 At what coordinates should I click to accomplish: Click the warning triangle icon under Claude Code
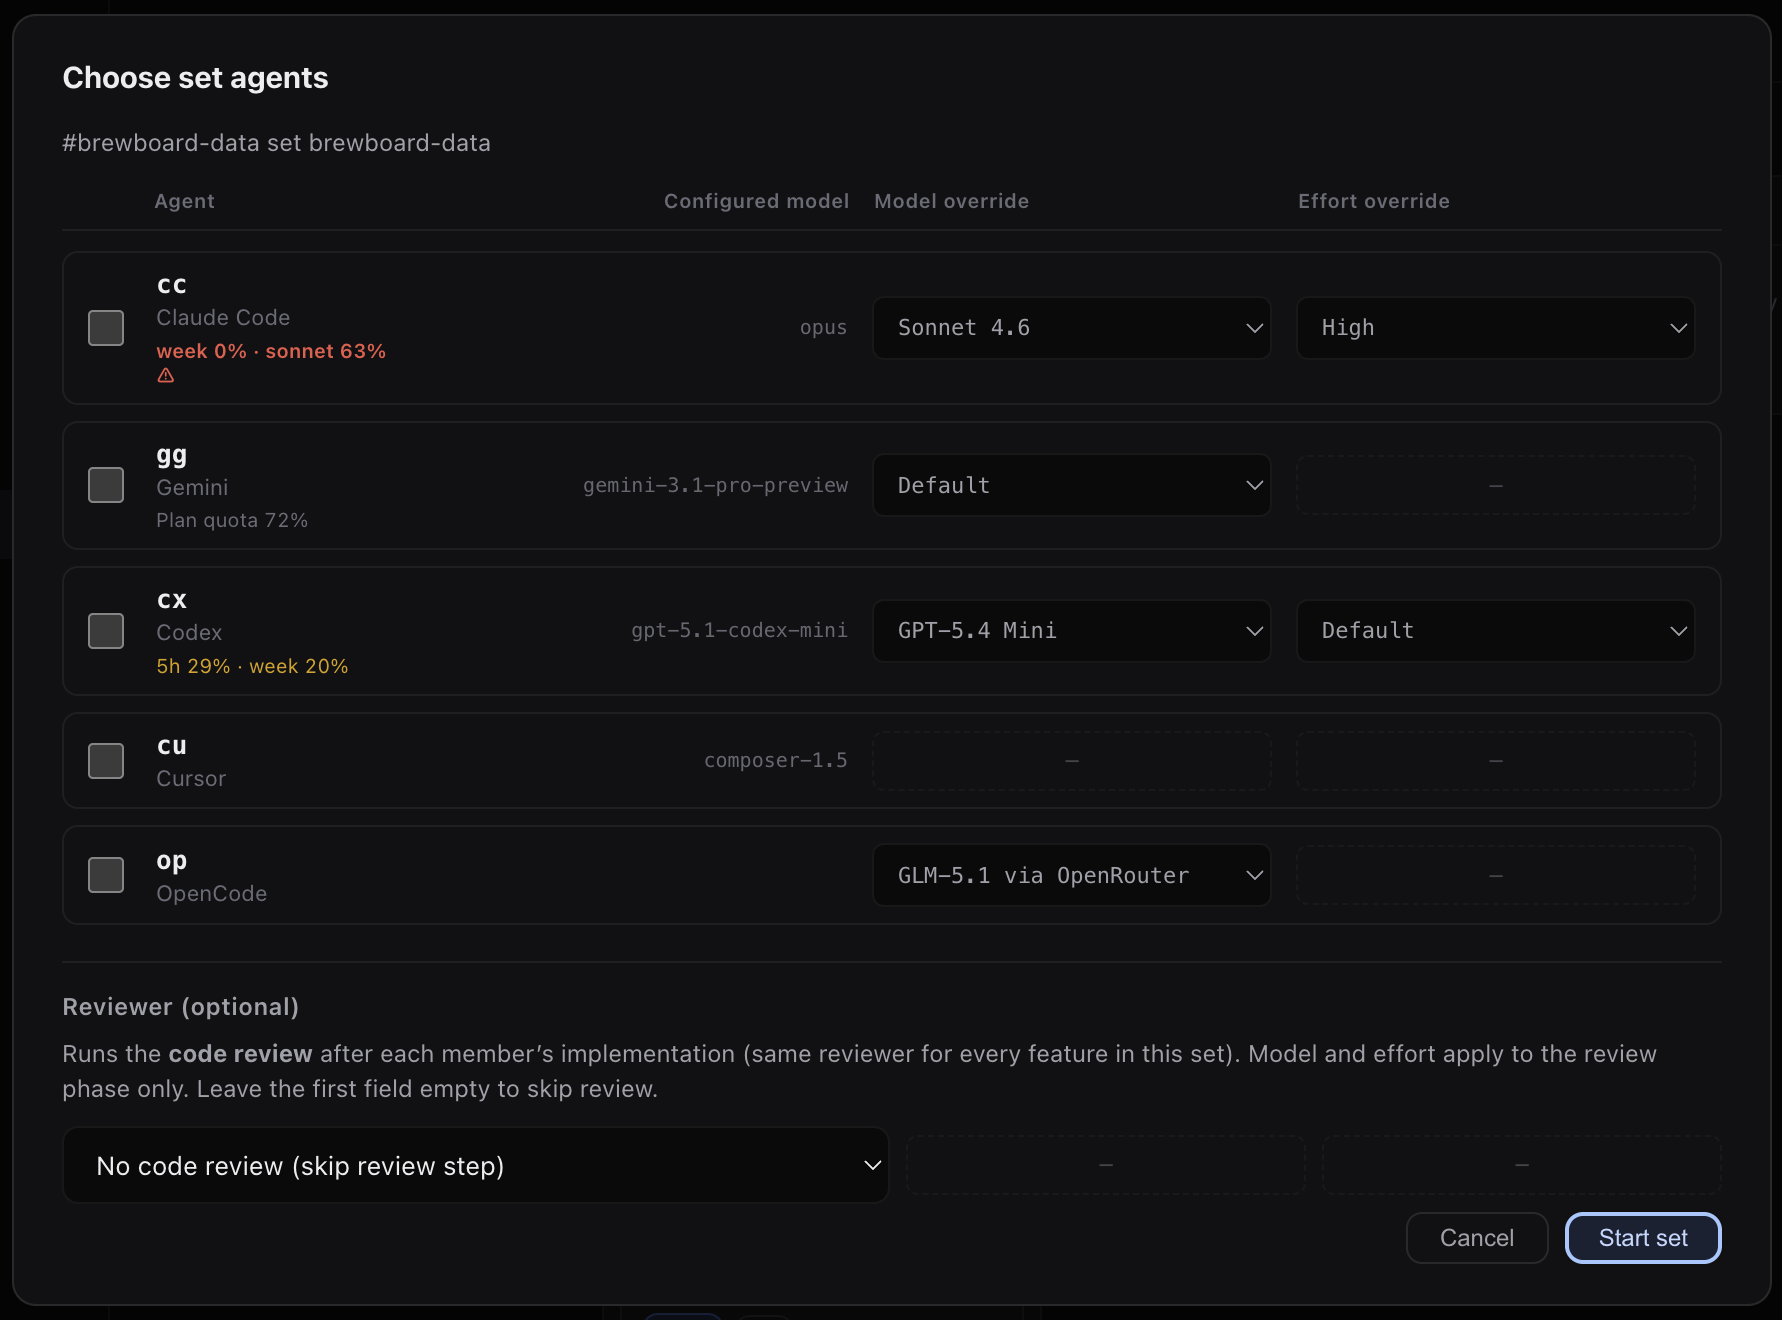pyautogui.click(x=166, y=376)
